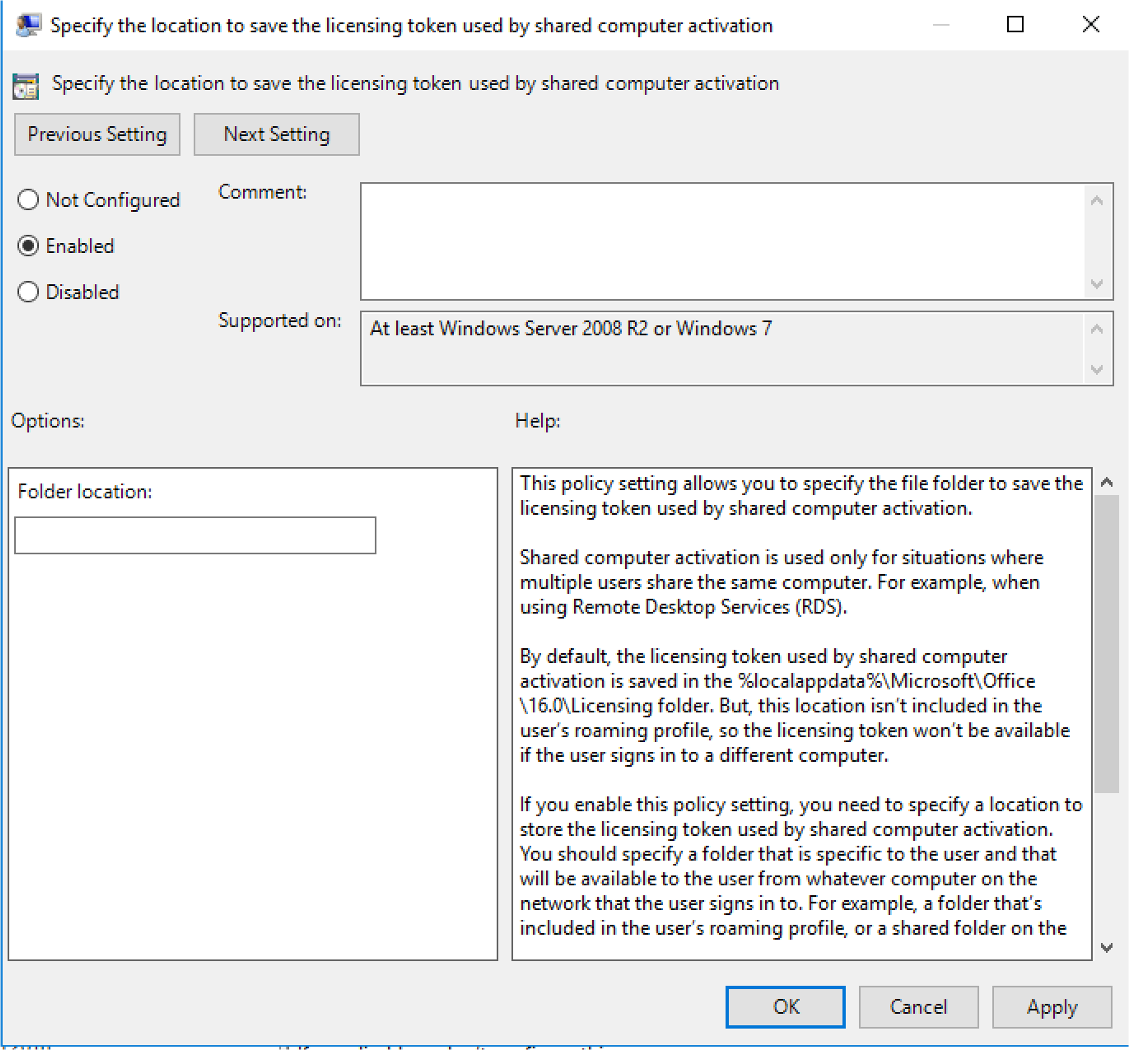Click the policy setting icon beside the heading
Screen dimensions: 1129x1050
point(27,85)
